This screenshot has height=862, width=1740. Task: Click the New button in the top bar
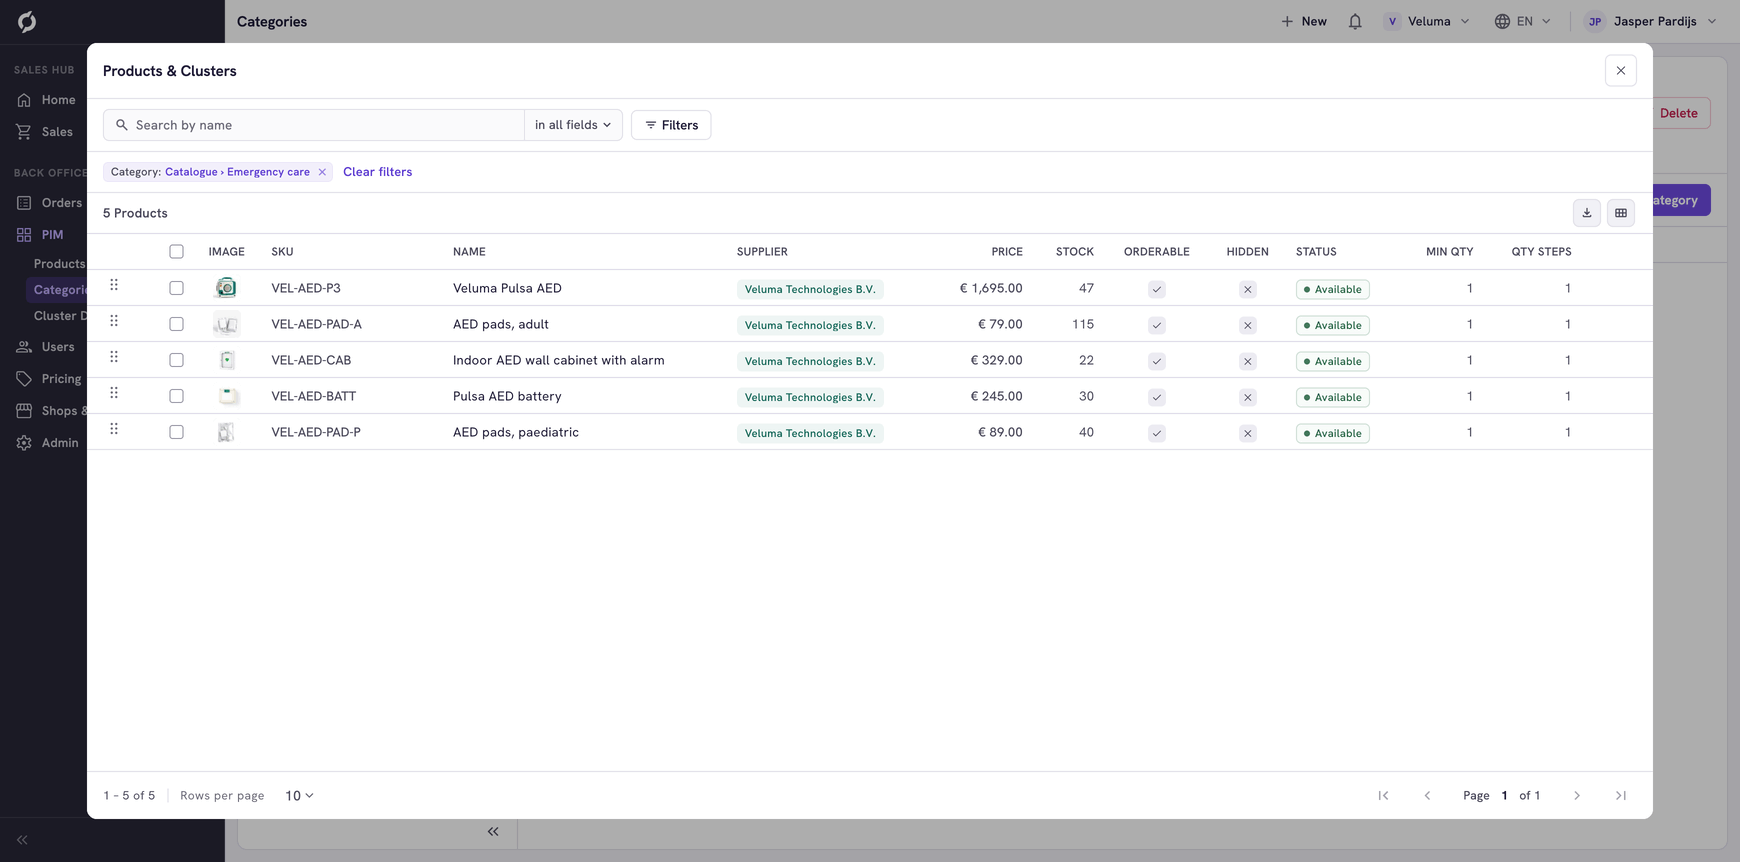1304,21
